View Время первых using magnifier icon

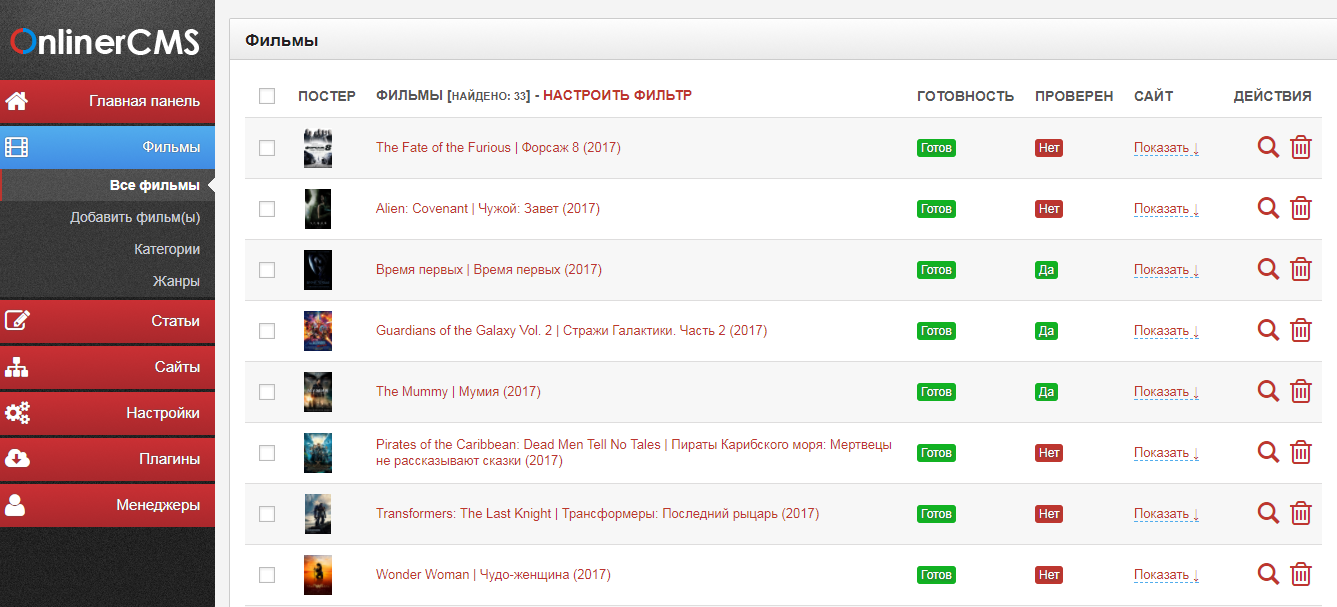tap(1268, 270)
